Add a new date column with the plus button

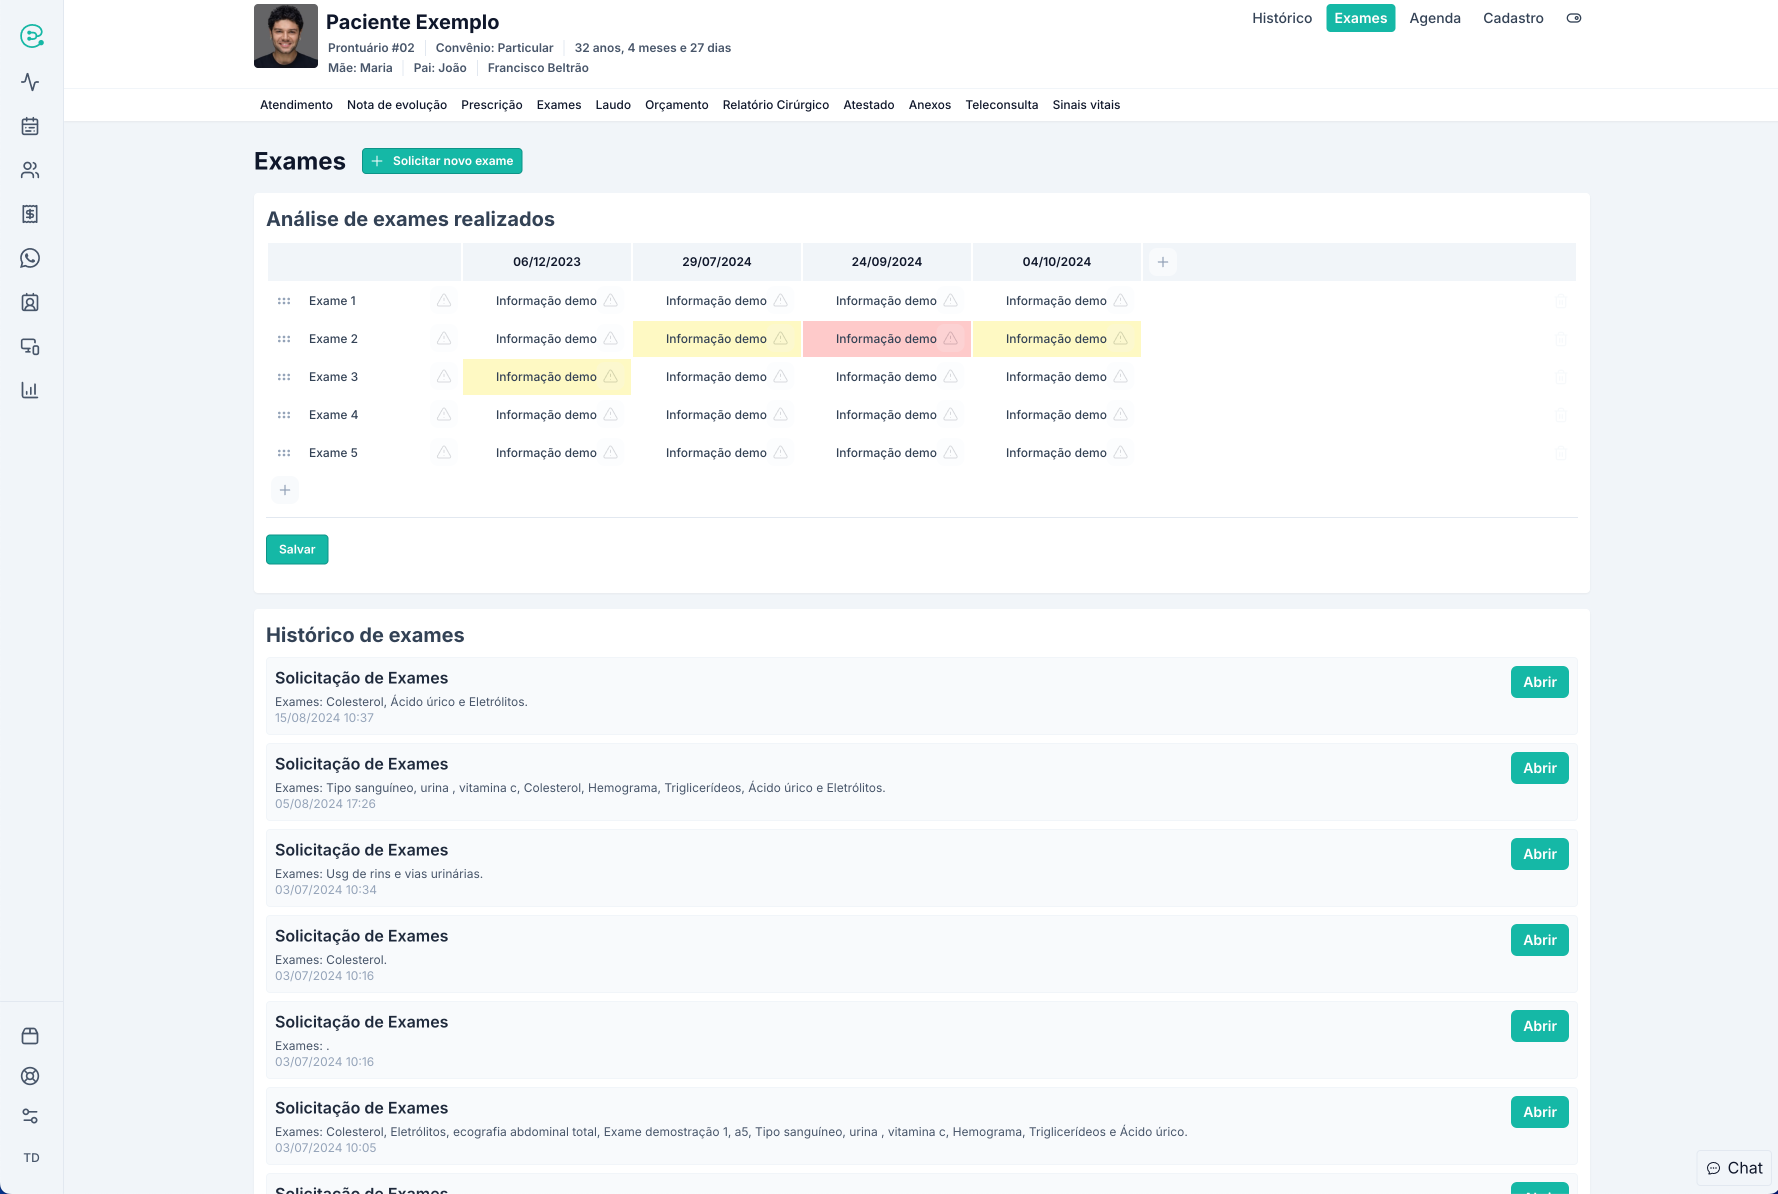coord(1162,262)
